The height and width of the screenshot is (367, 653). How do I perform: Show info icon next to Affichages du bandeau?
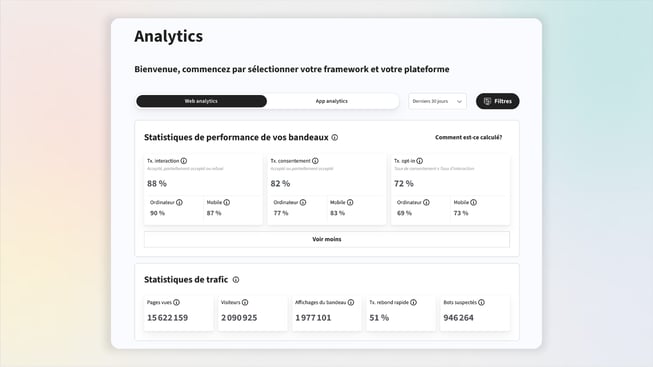351,302
